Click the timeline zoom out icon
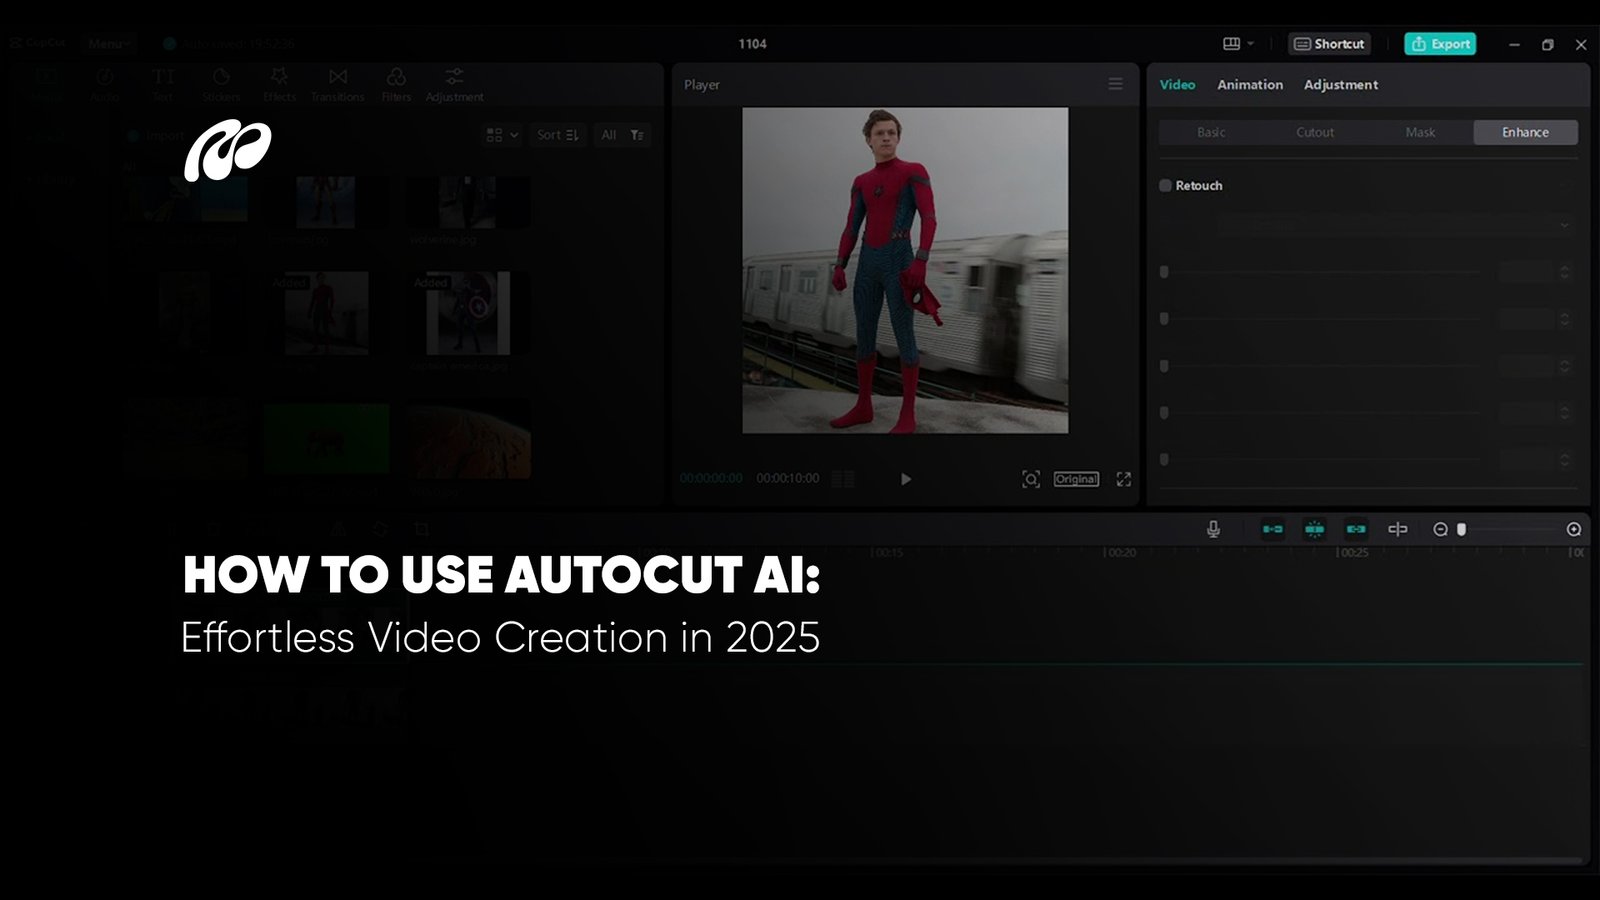 click(1440, 529)
